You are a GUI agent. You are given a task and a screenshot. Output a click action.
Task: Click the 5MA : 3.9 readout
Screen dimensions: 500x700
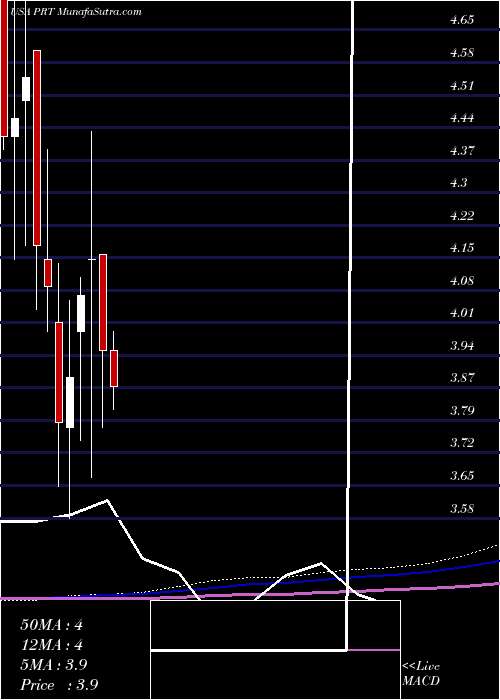point(54,665)
